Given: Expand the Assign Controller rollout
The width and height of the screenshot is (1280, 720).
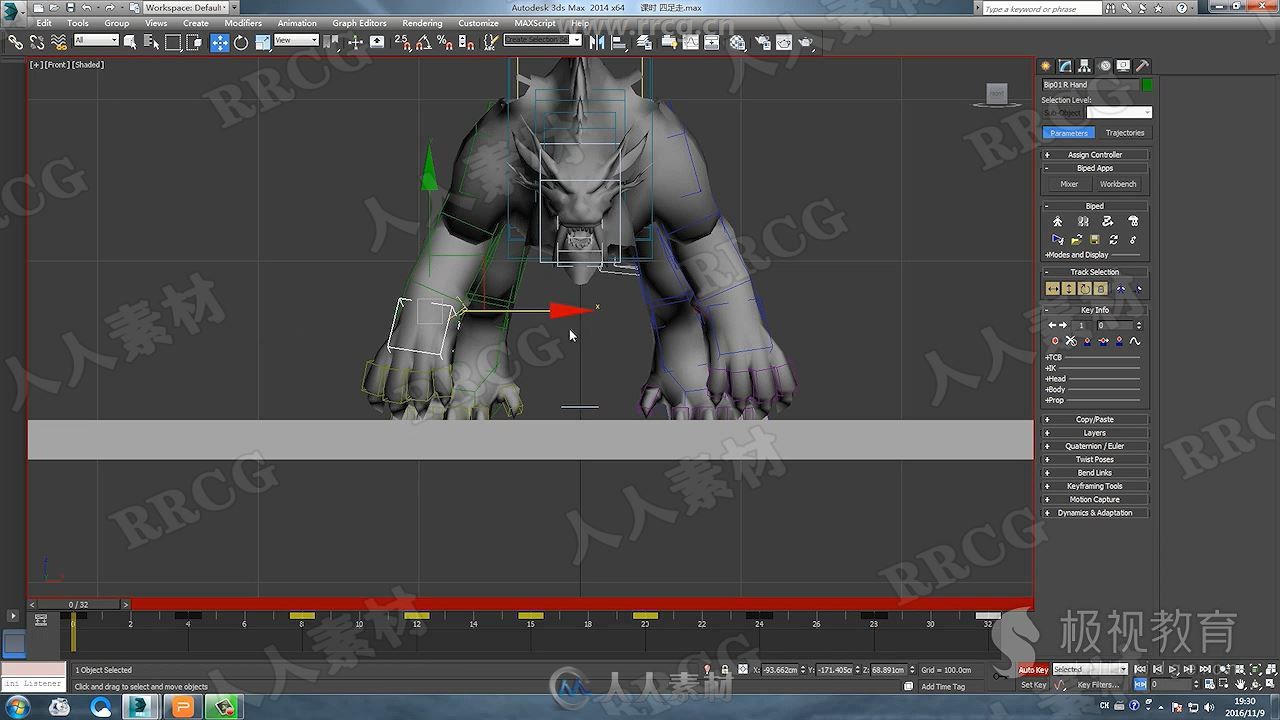Looking at the screenshot, I should click(1095, 155).
